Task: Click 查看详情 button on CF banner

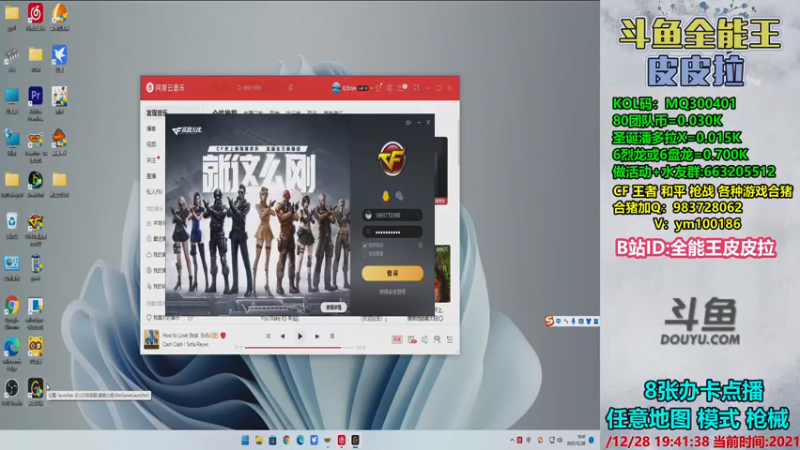Action: [334, 307]
